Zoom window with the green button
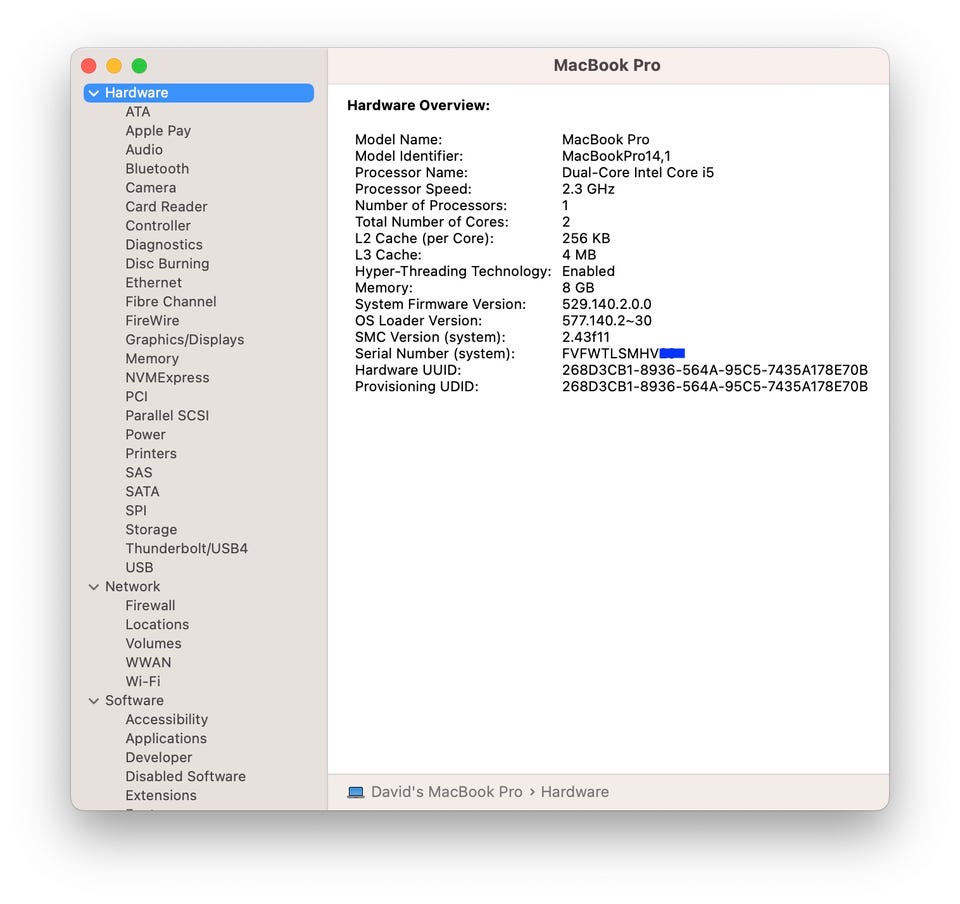The image size is (960, 904). pos(139,65)
